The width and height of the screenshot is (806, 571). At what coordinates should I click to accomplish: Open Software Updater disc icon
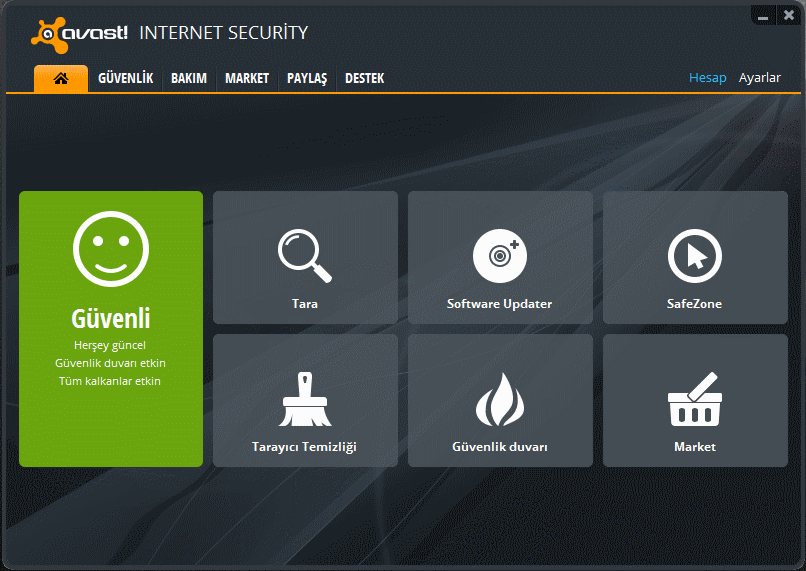tap(500, 255)
